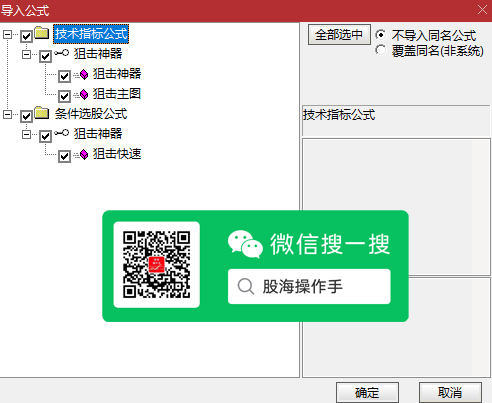Collapse the 狙击神器 node under 技术指标公式
This screenshot has width=492, height=403.
(x=26, y=54)
